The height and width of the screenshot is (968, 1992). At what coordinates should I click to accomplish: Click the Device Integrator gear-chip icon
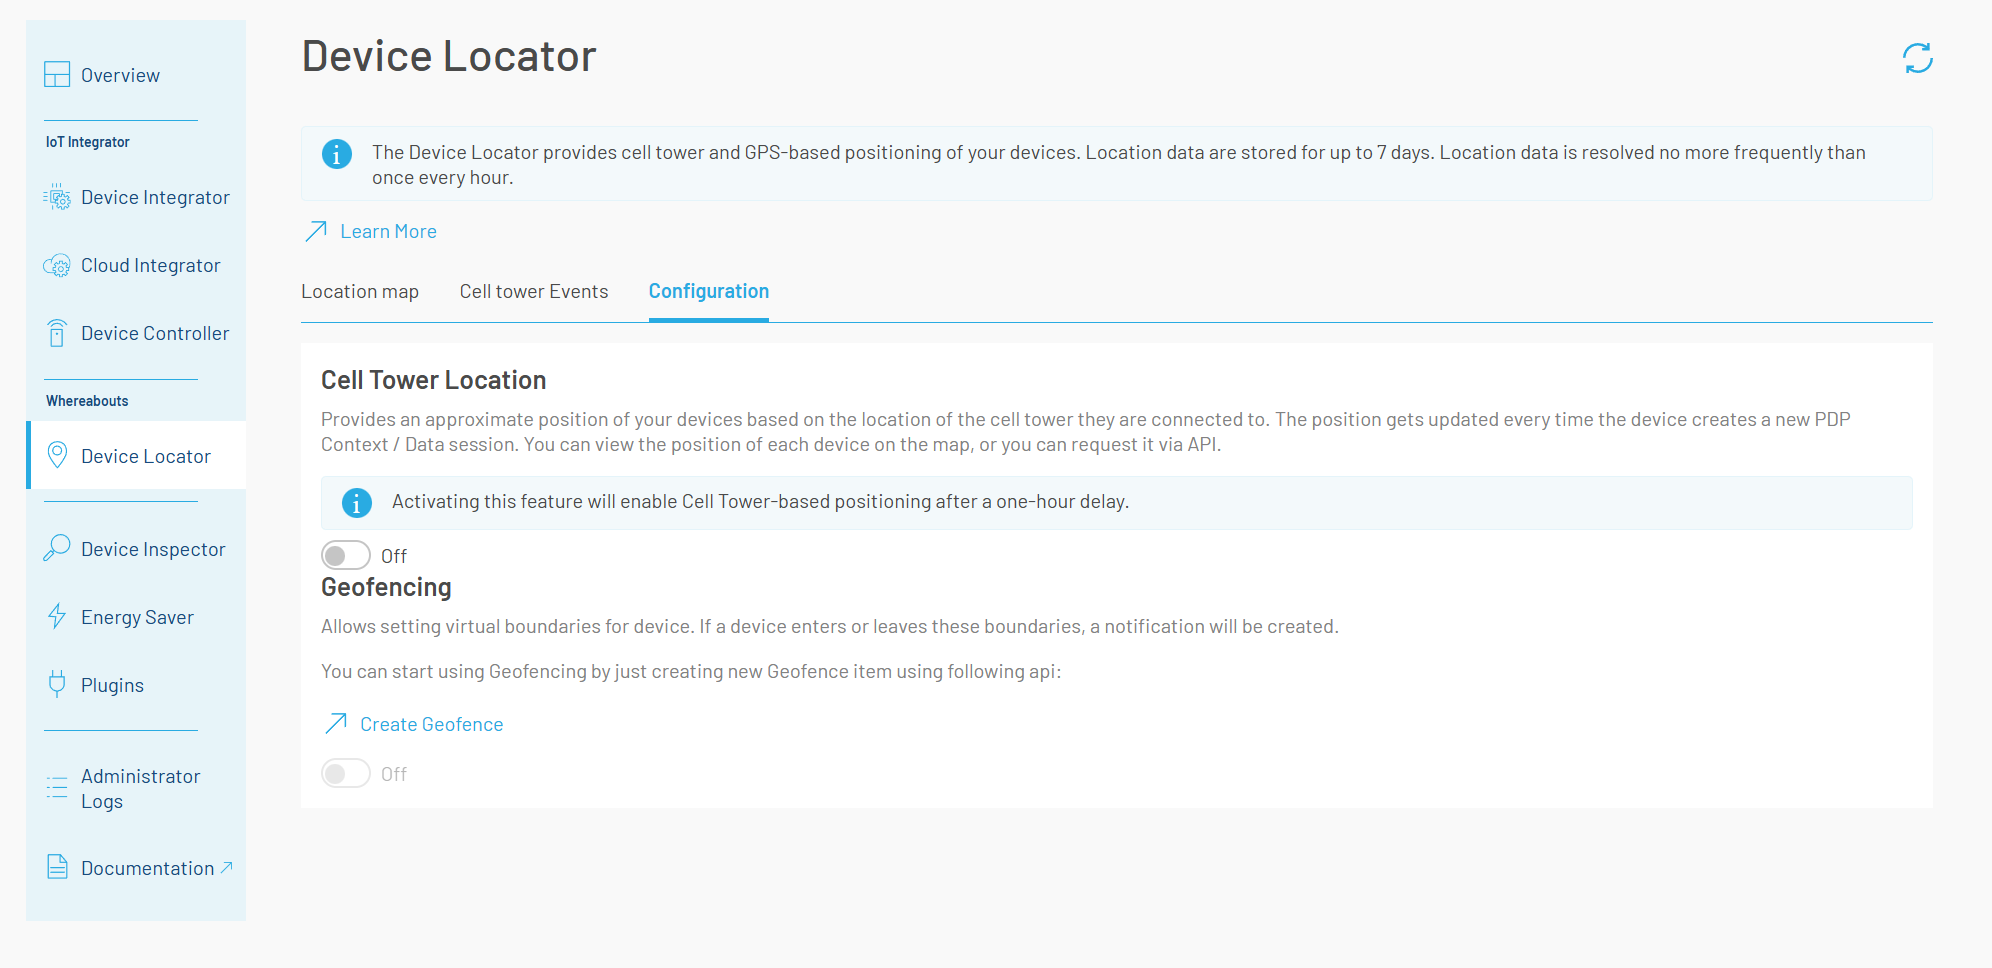point(57,197)
